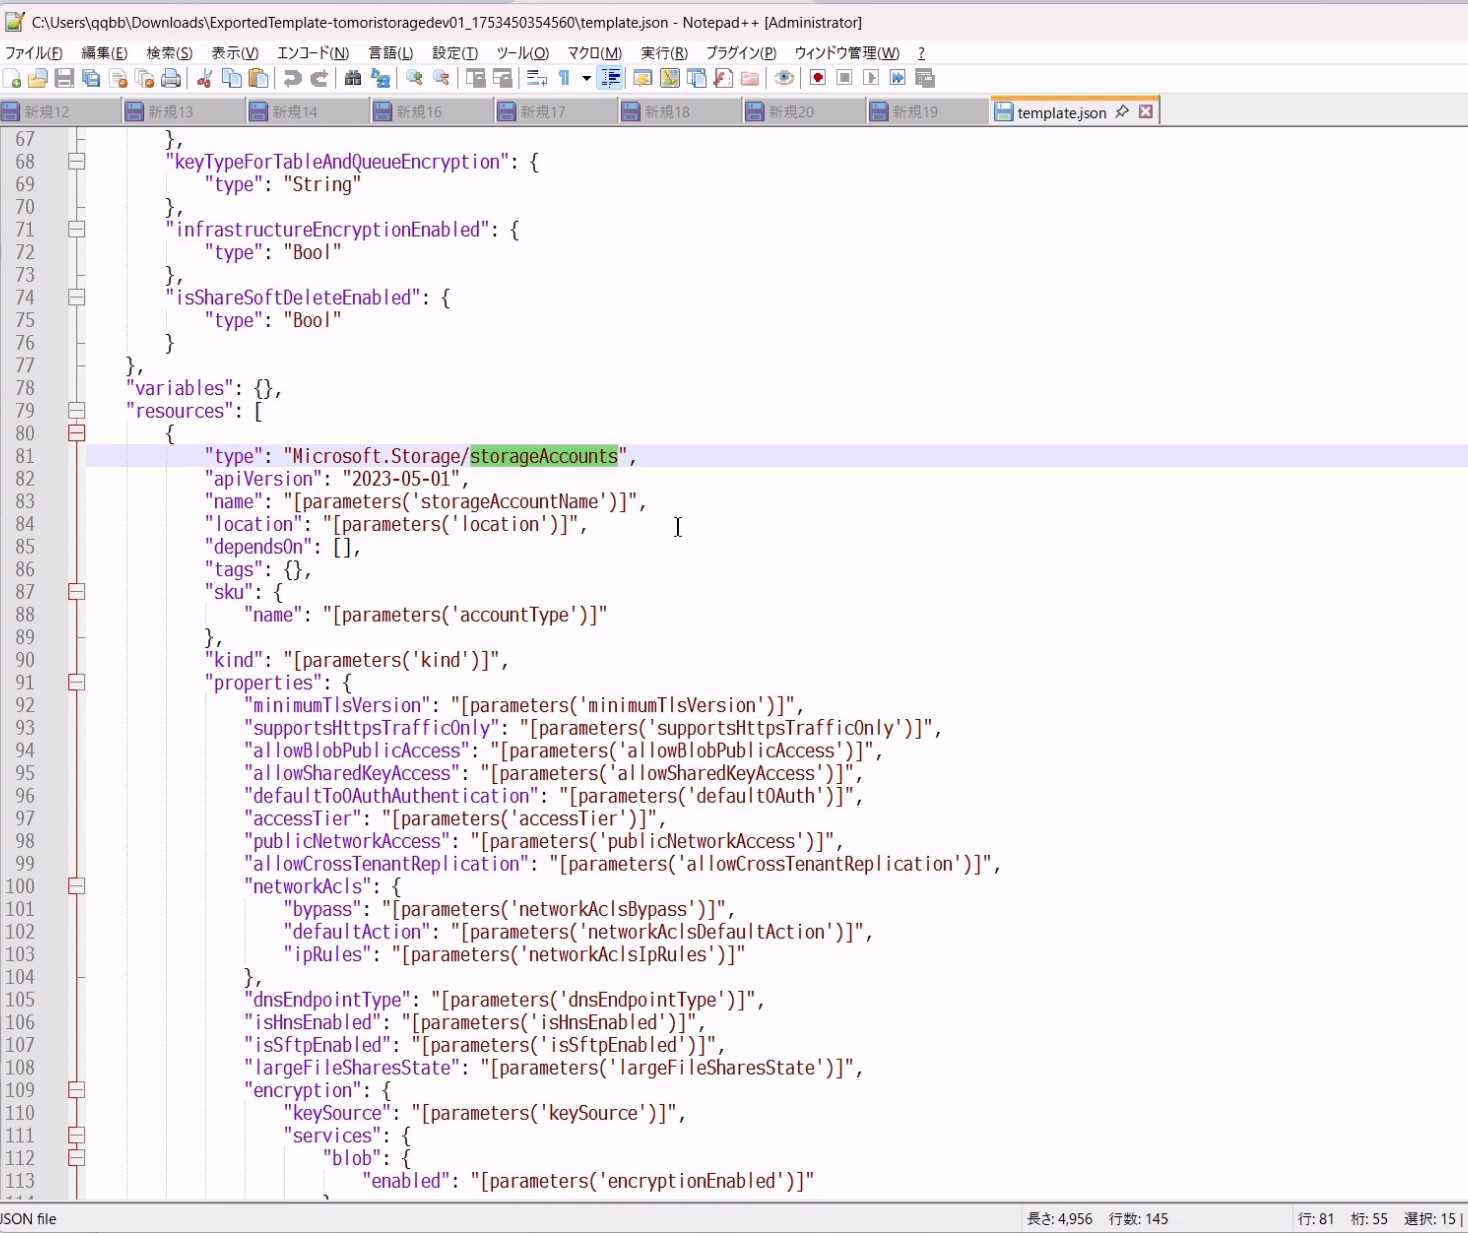Screen dimensions: 1468x1233
Task: Click line number 95 in the margin
Action: [x=24, y=773]
